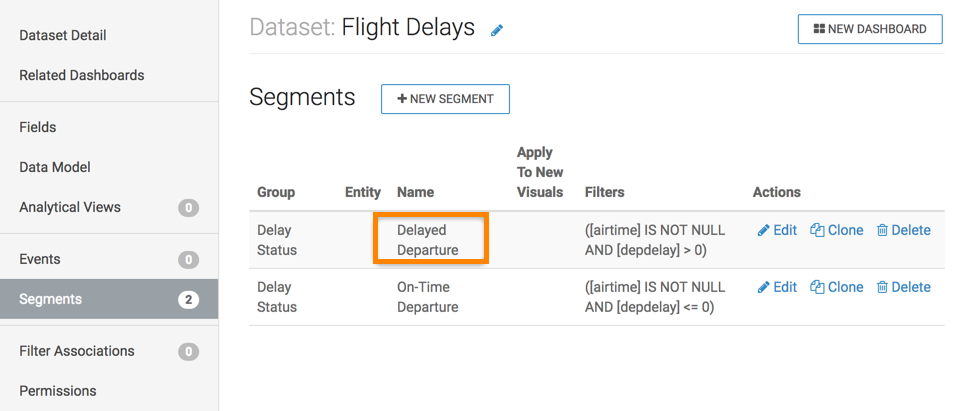
Task: Go to the Permissions page
Action: [x=58, y=391]
